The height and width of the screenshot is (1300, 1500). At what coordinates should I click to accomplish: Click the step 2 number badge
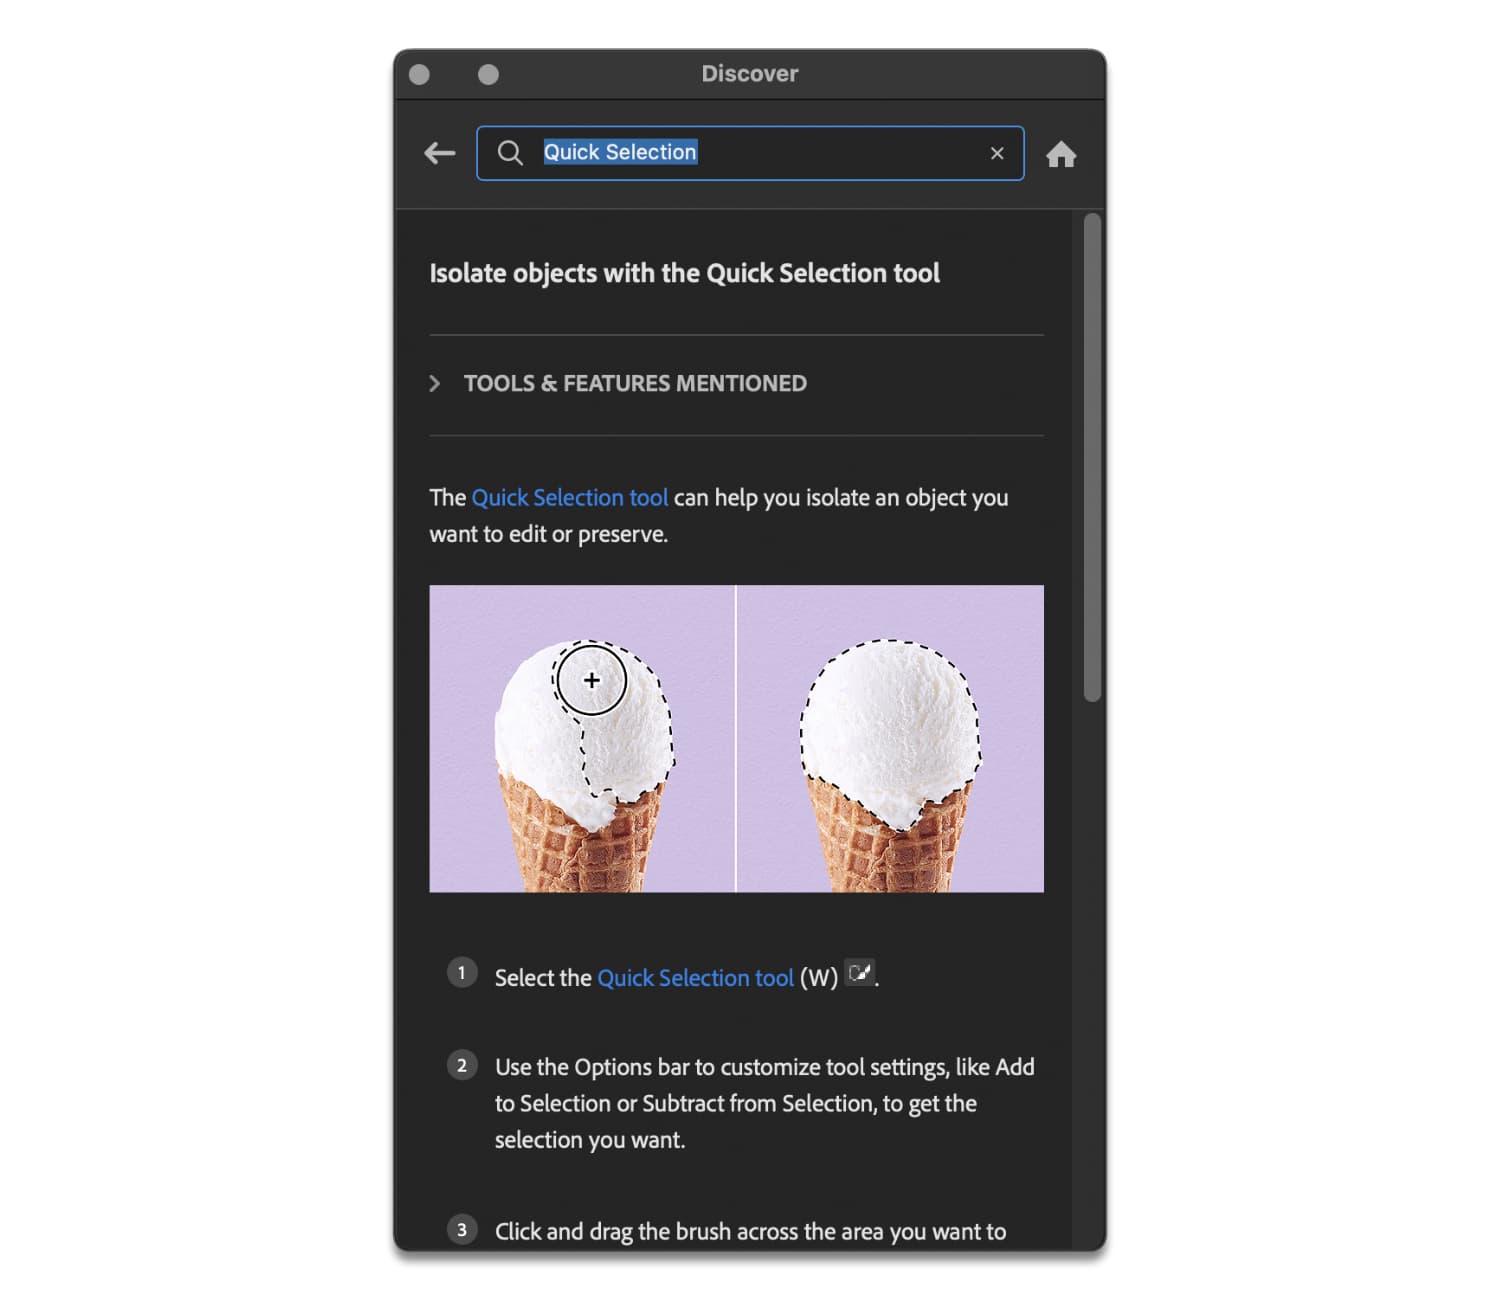click(x=462, y=1065)
